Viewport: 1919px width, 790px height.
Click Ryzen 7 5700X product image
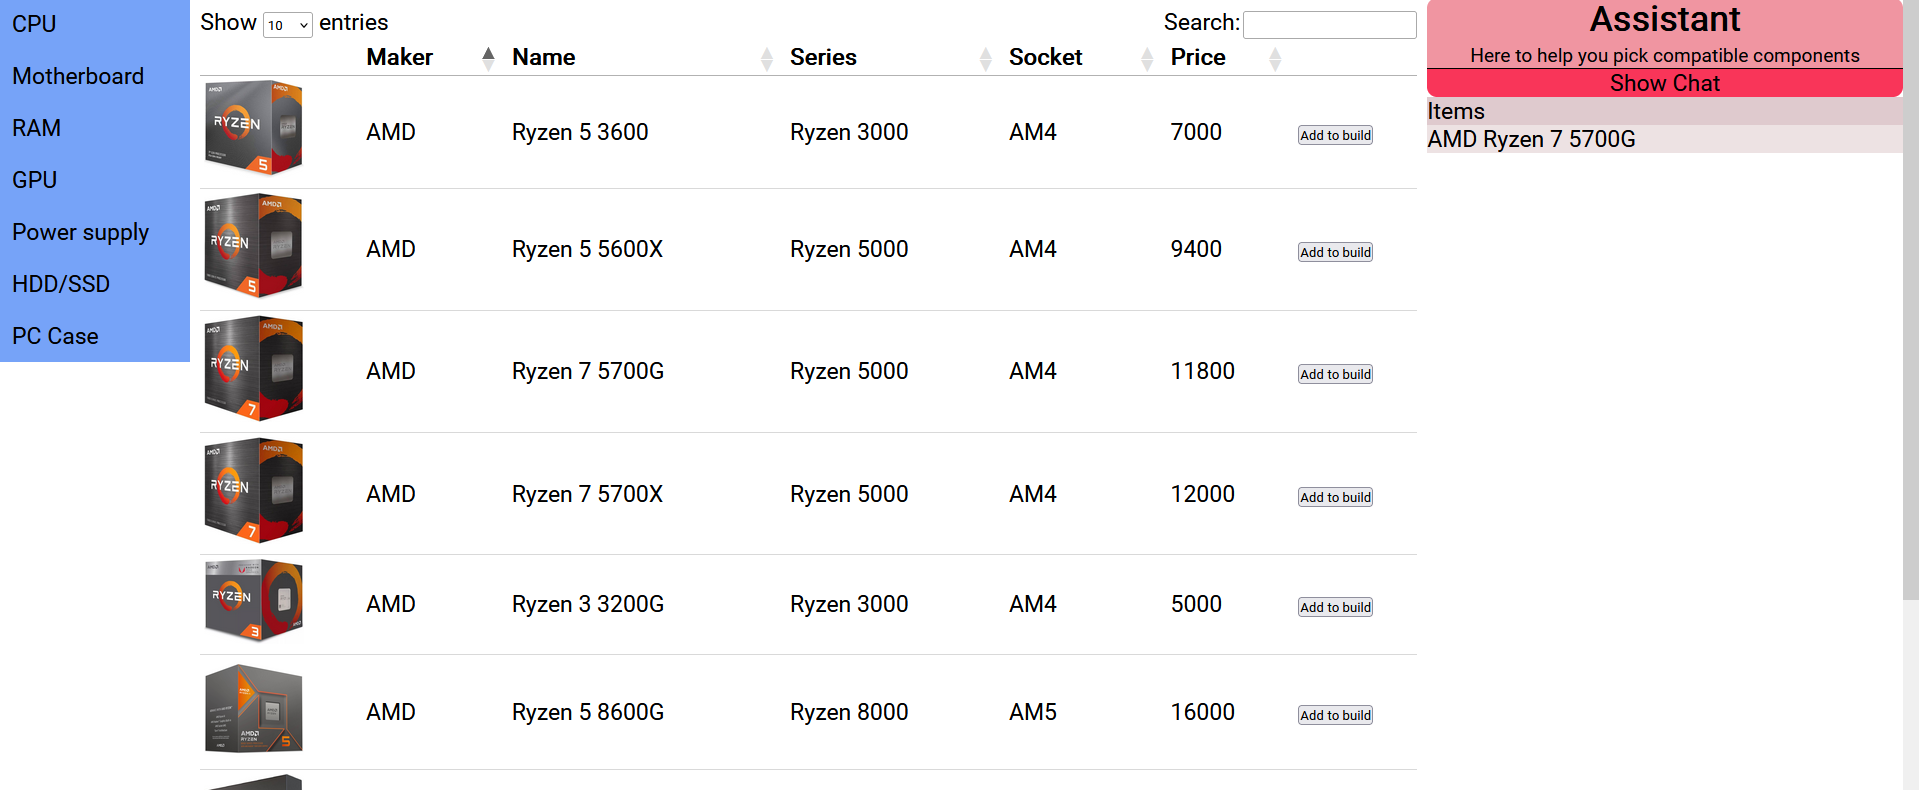click(254, 491)
